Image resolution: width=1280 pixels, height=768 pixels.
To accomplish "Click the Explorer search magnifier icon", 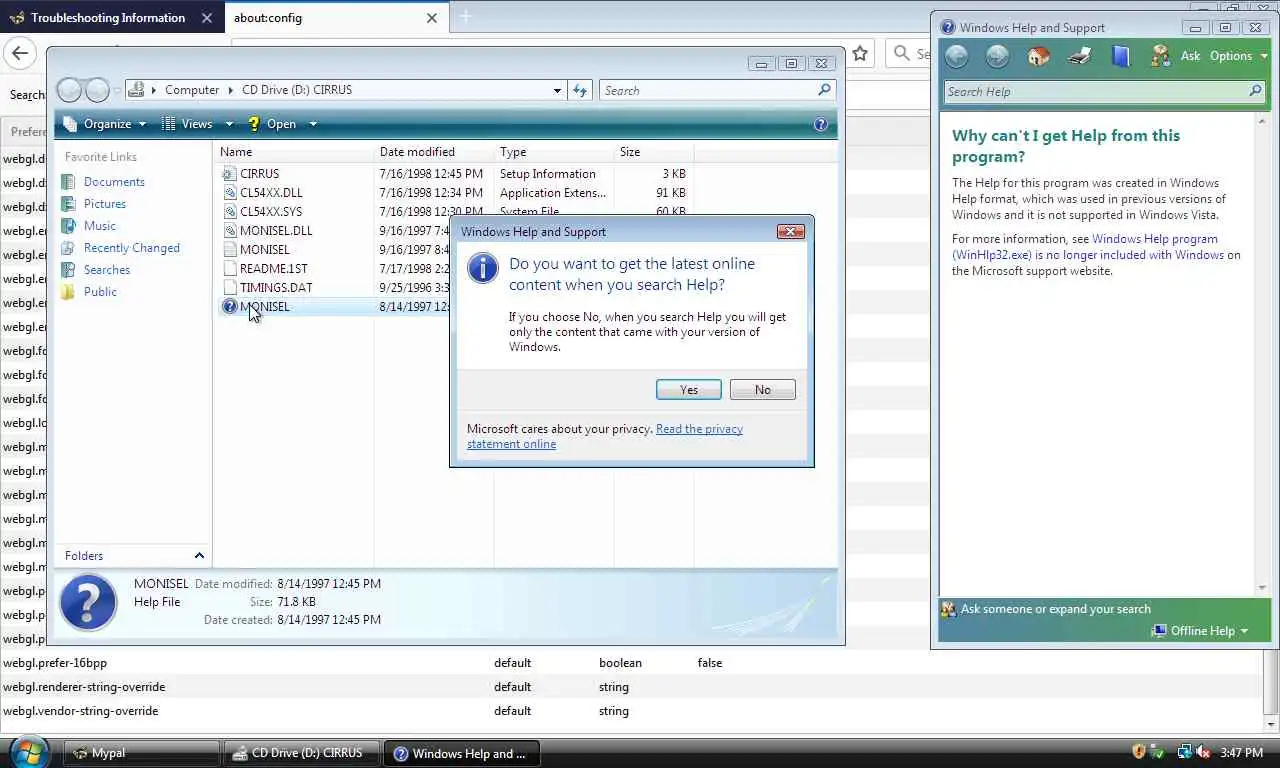I will pos(824,90).
